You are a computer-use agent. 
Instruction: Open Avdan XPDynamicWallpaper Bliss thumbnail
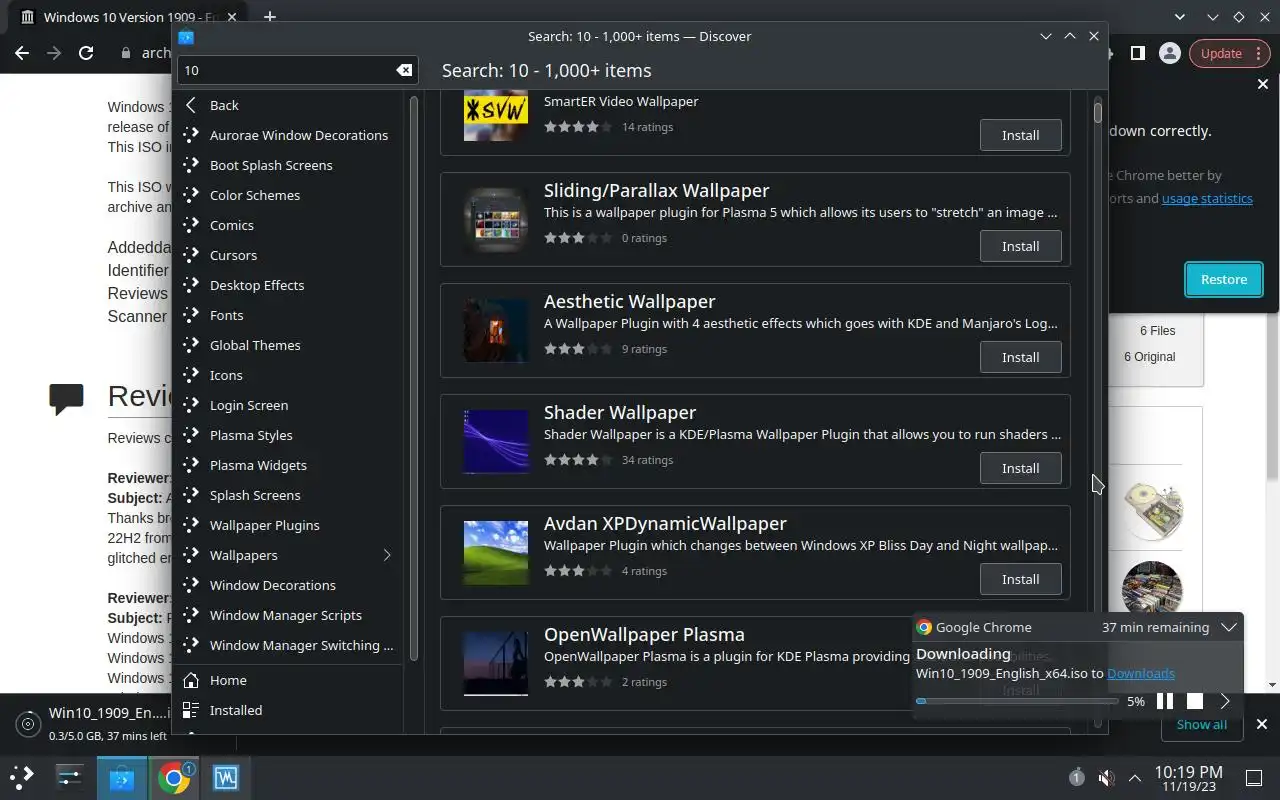coord(495,552)
